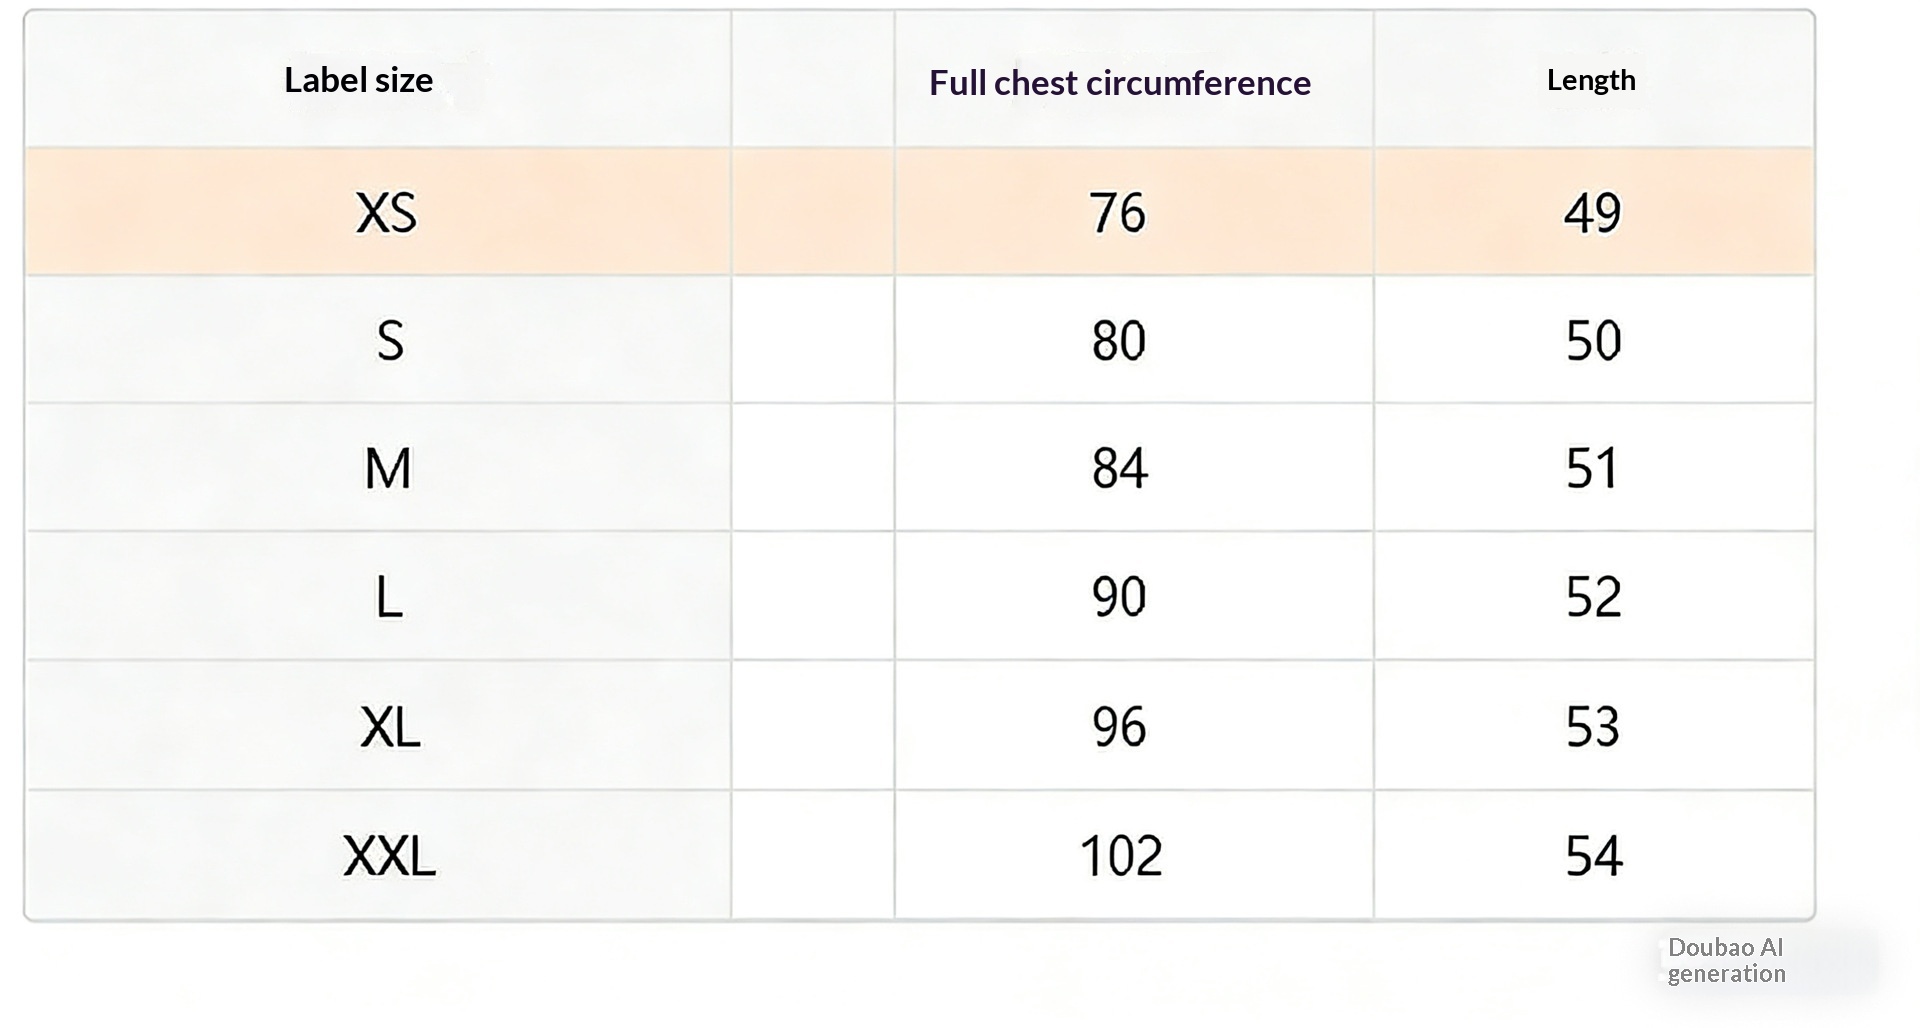Image resolution: width=1920 pixels, height=1028 pixels.
Task: Click length value 51 for size M
Action: click(x=1592, y=468)
